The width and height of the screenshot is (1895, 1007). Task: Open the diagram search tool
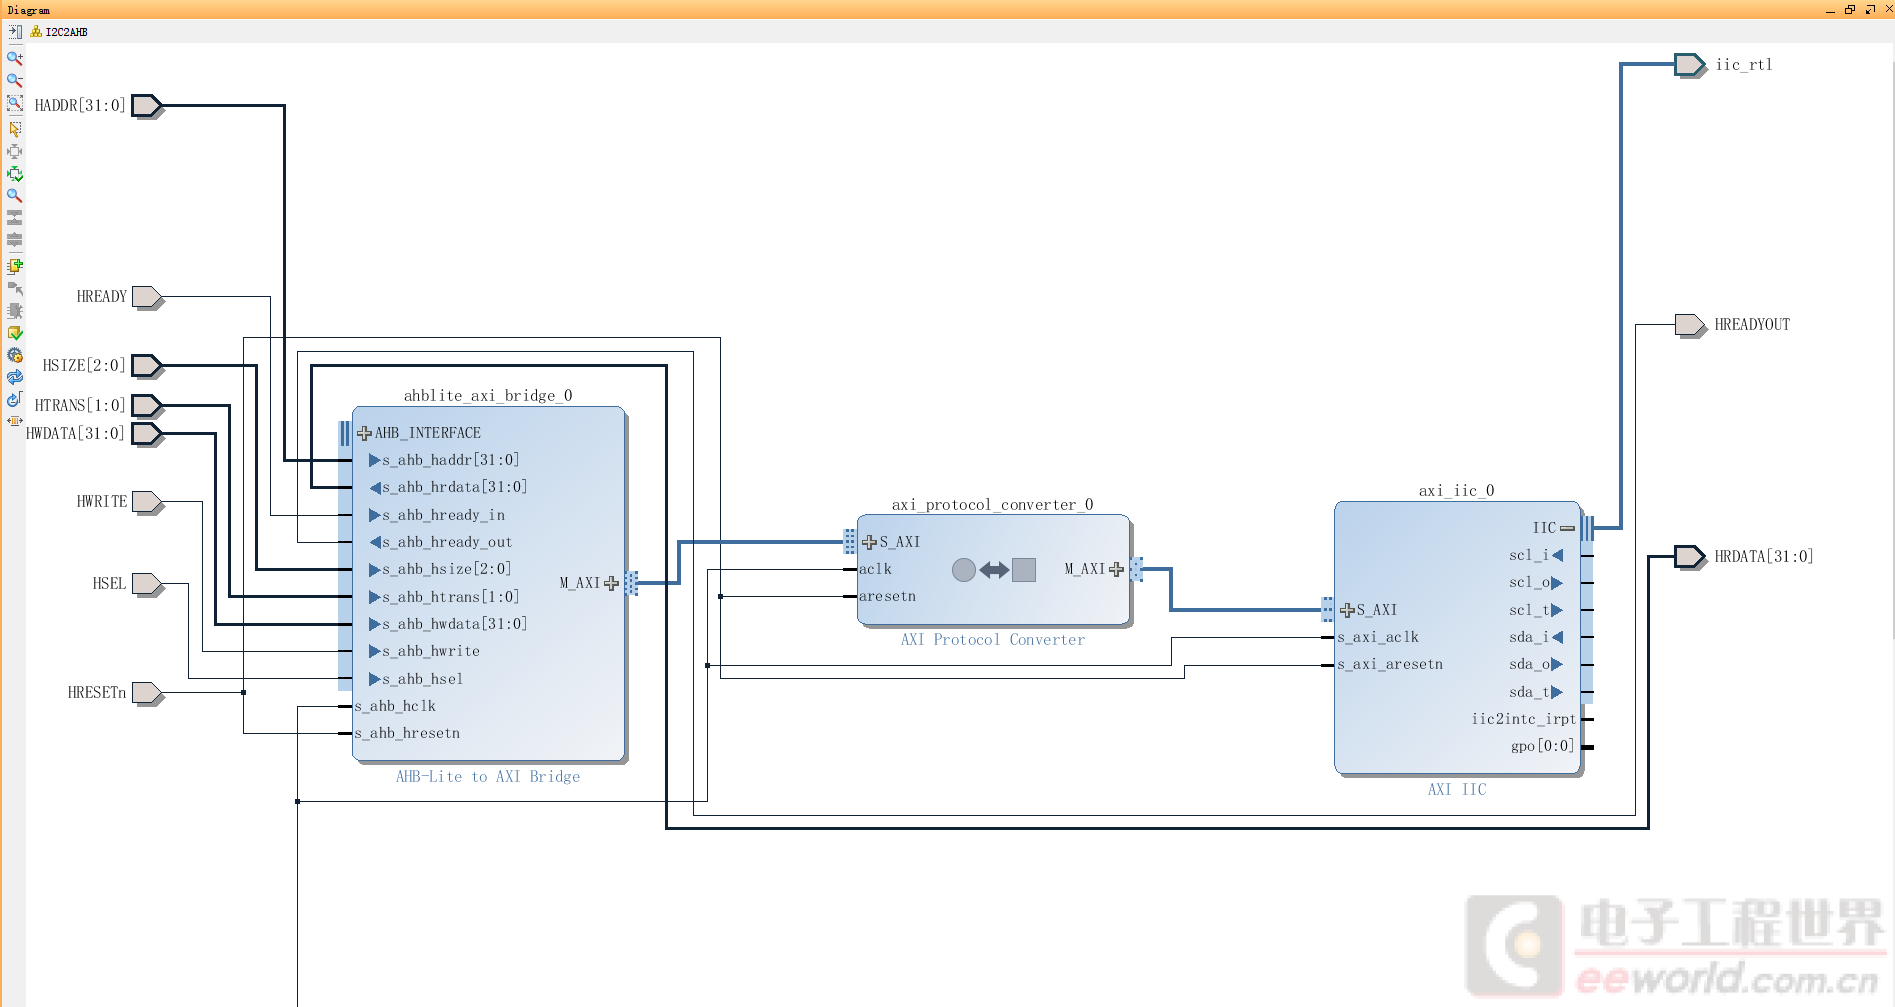click(15, 196)
